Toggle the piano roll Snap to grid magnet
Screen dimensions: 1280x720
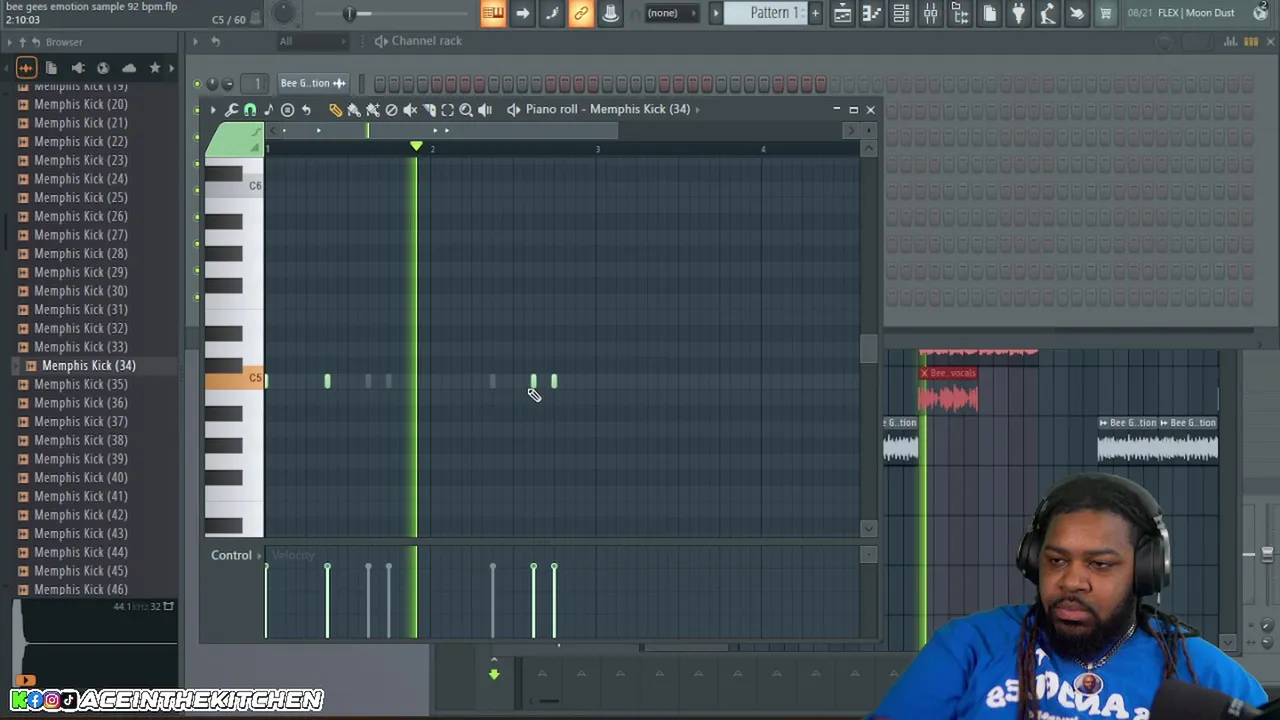tap(250, 110)
